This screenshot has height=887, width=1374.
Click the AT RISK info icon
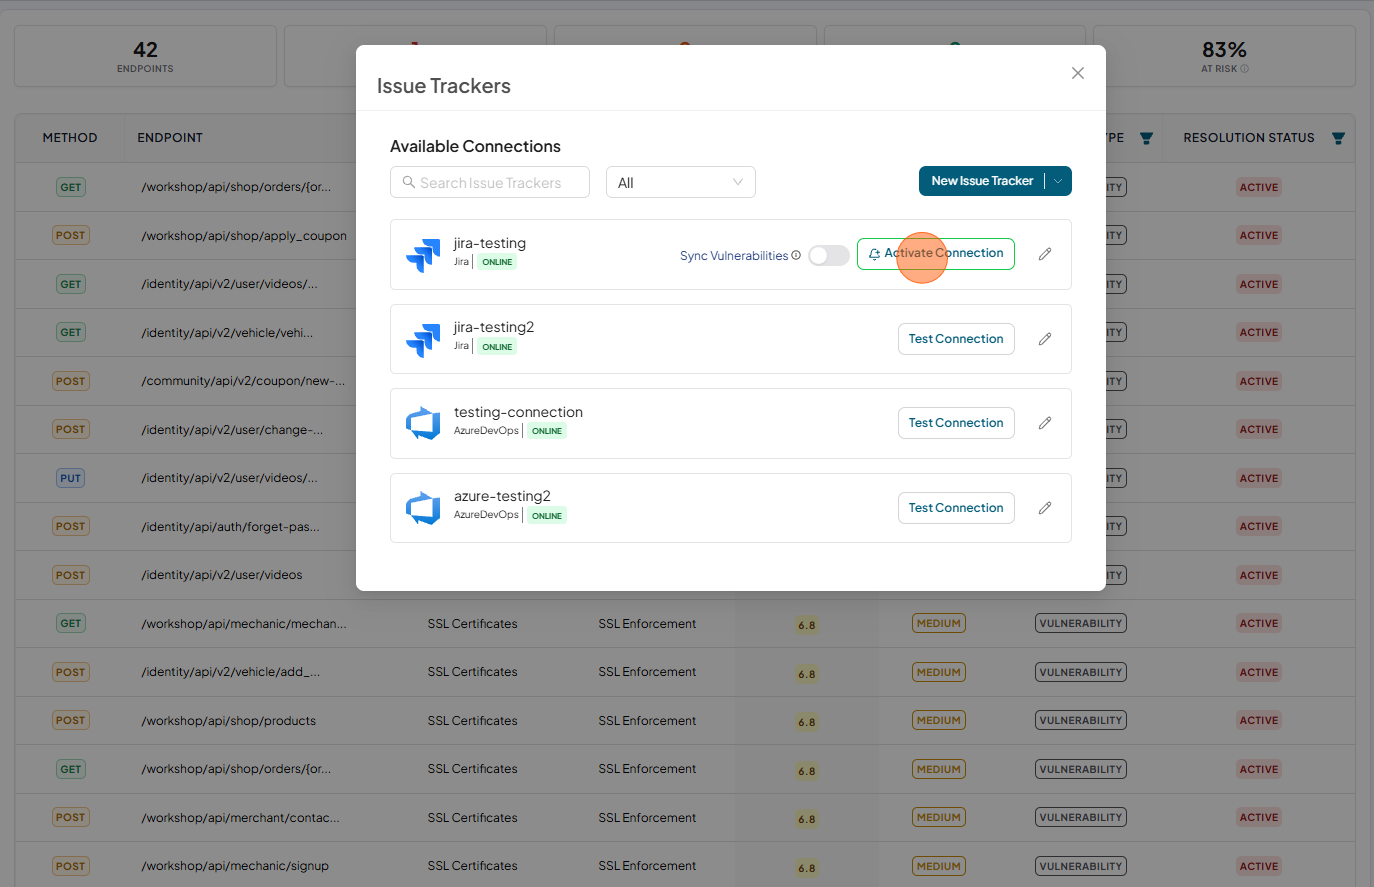click(1244, 69)
